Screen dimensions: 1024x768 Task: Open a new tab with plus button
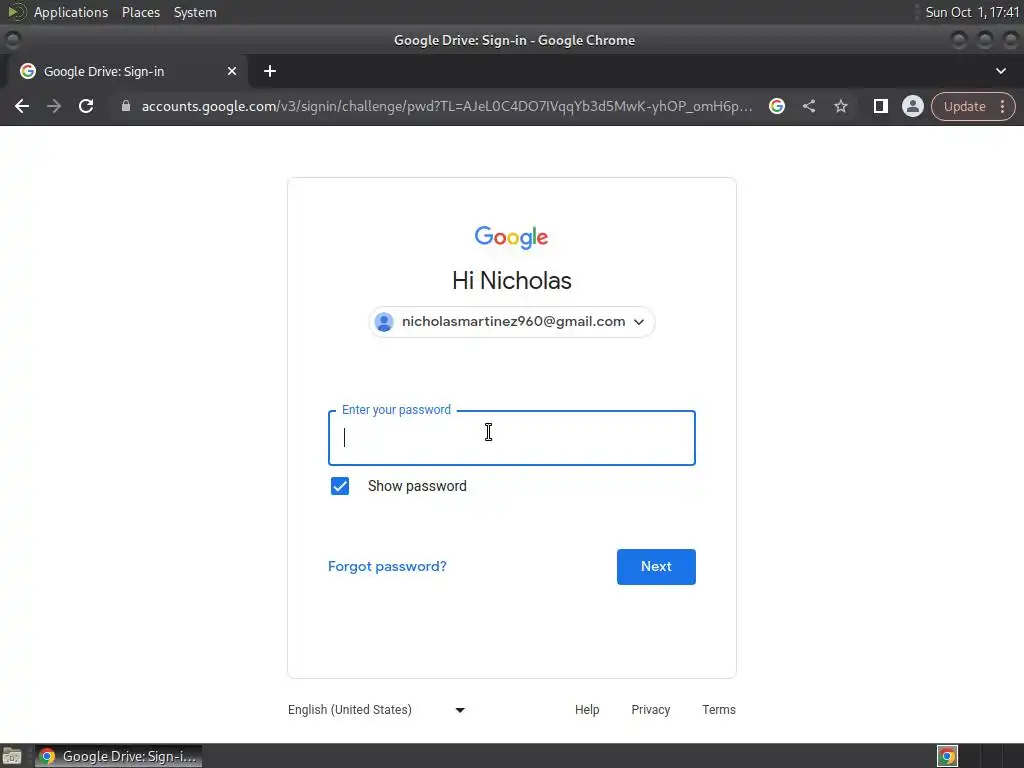click(x=270, y=71)
